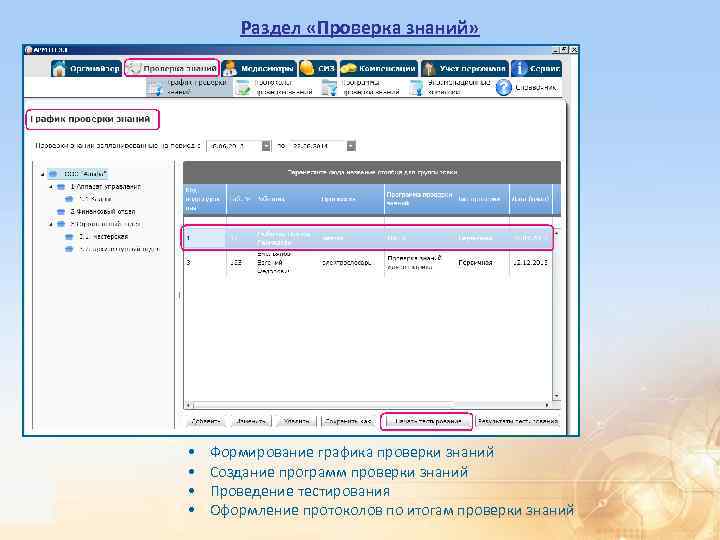Open the Сервис tab
720x540 pixels.
click(536, 69)
